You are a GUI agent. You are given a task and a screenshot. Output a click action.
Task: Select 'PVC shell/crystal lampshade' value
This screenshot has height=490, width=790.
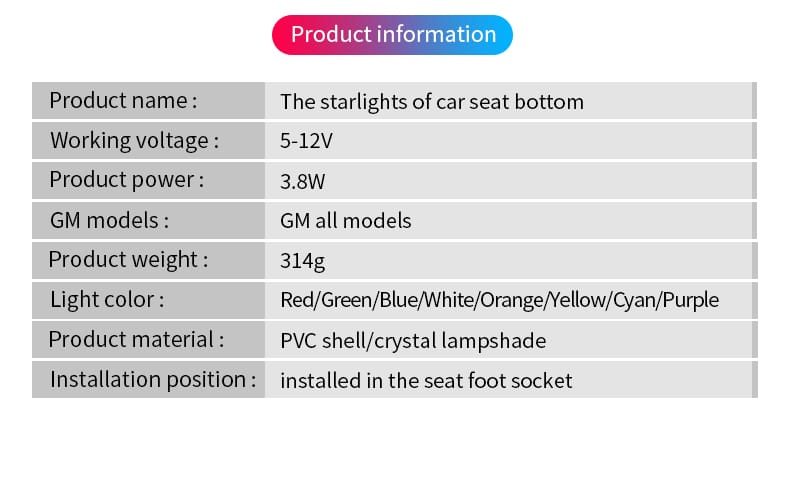(413, 341)
